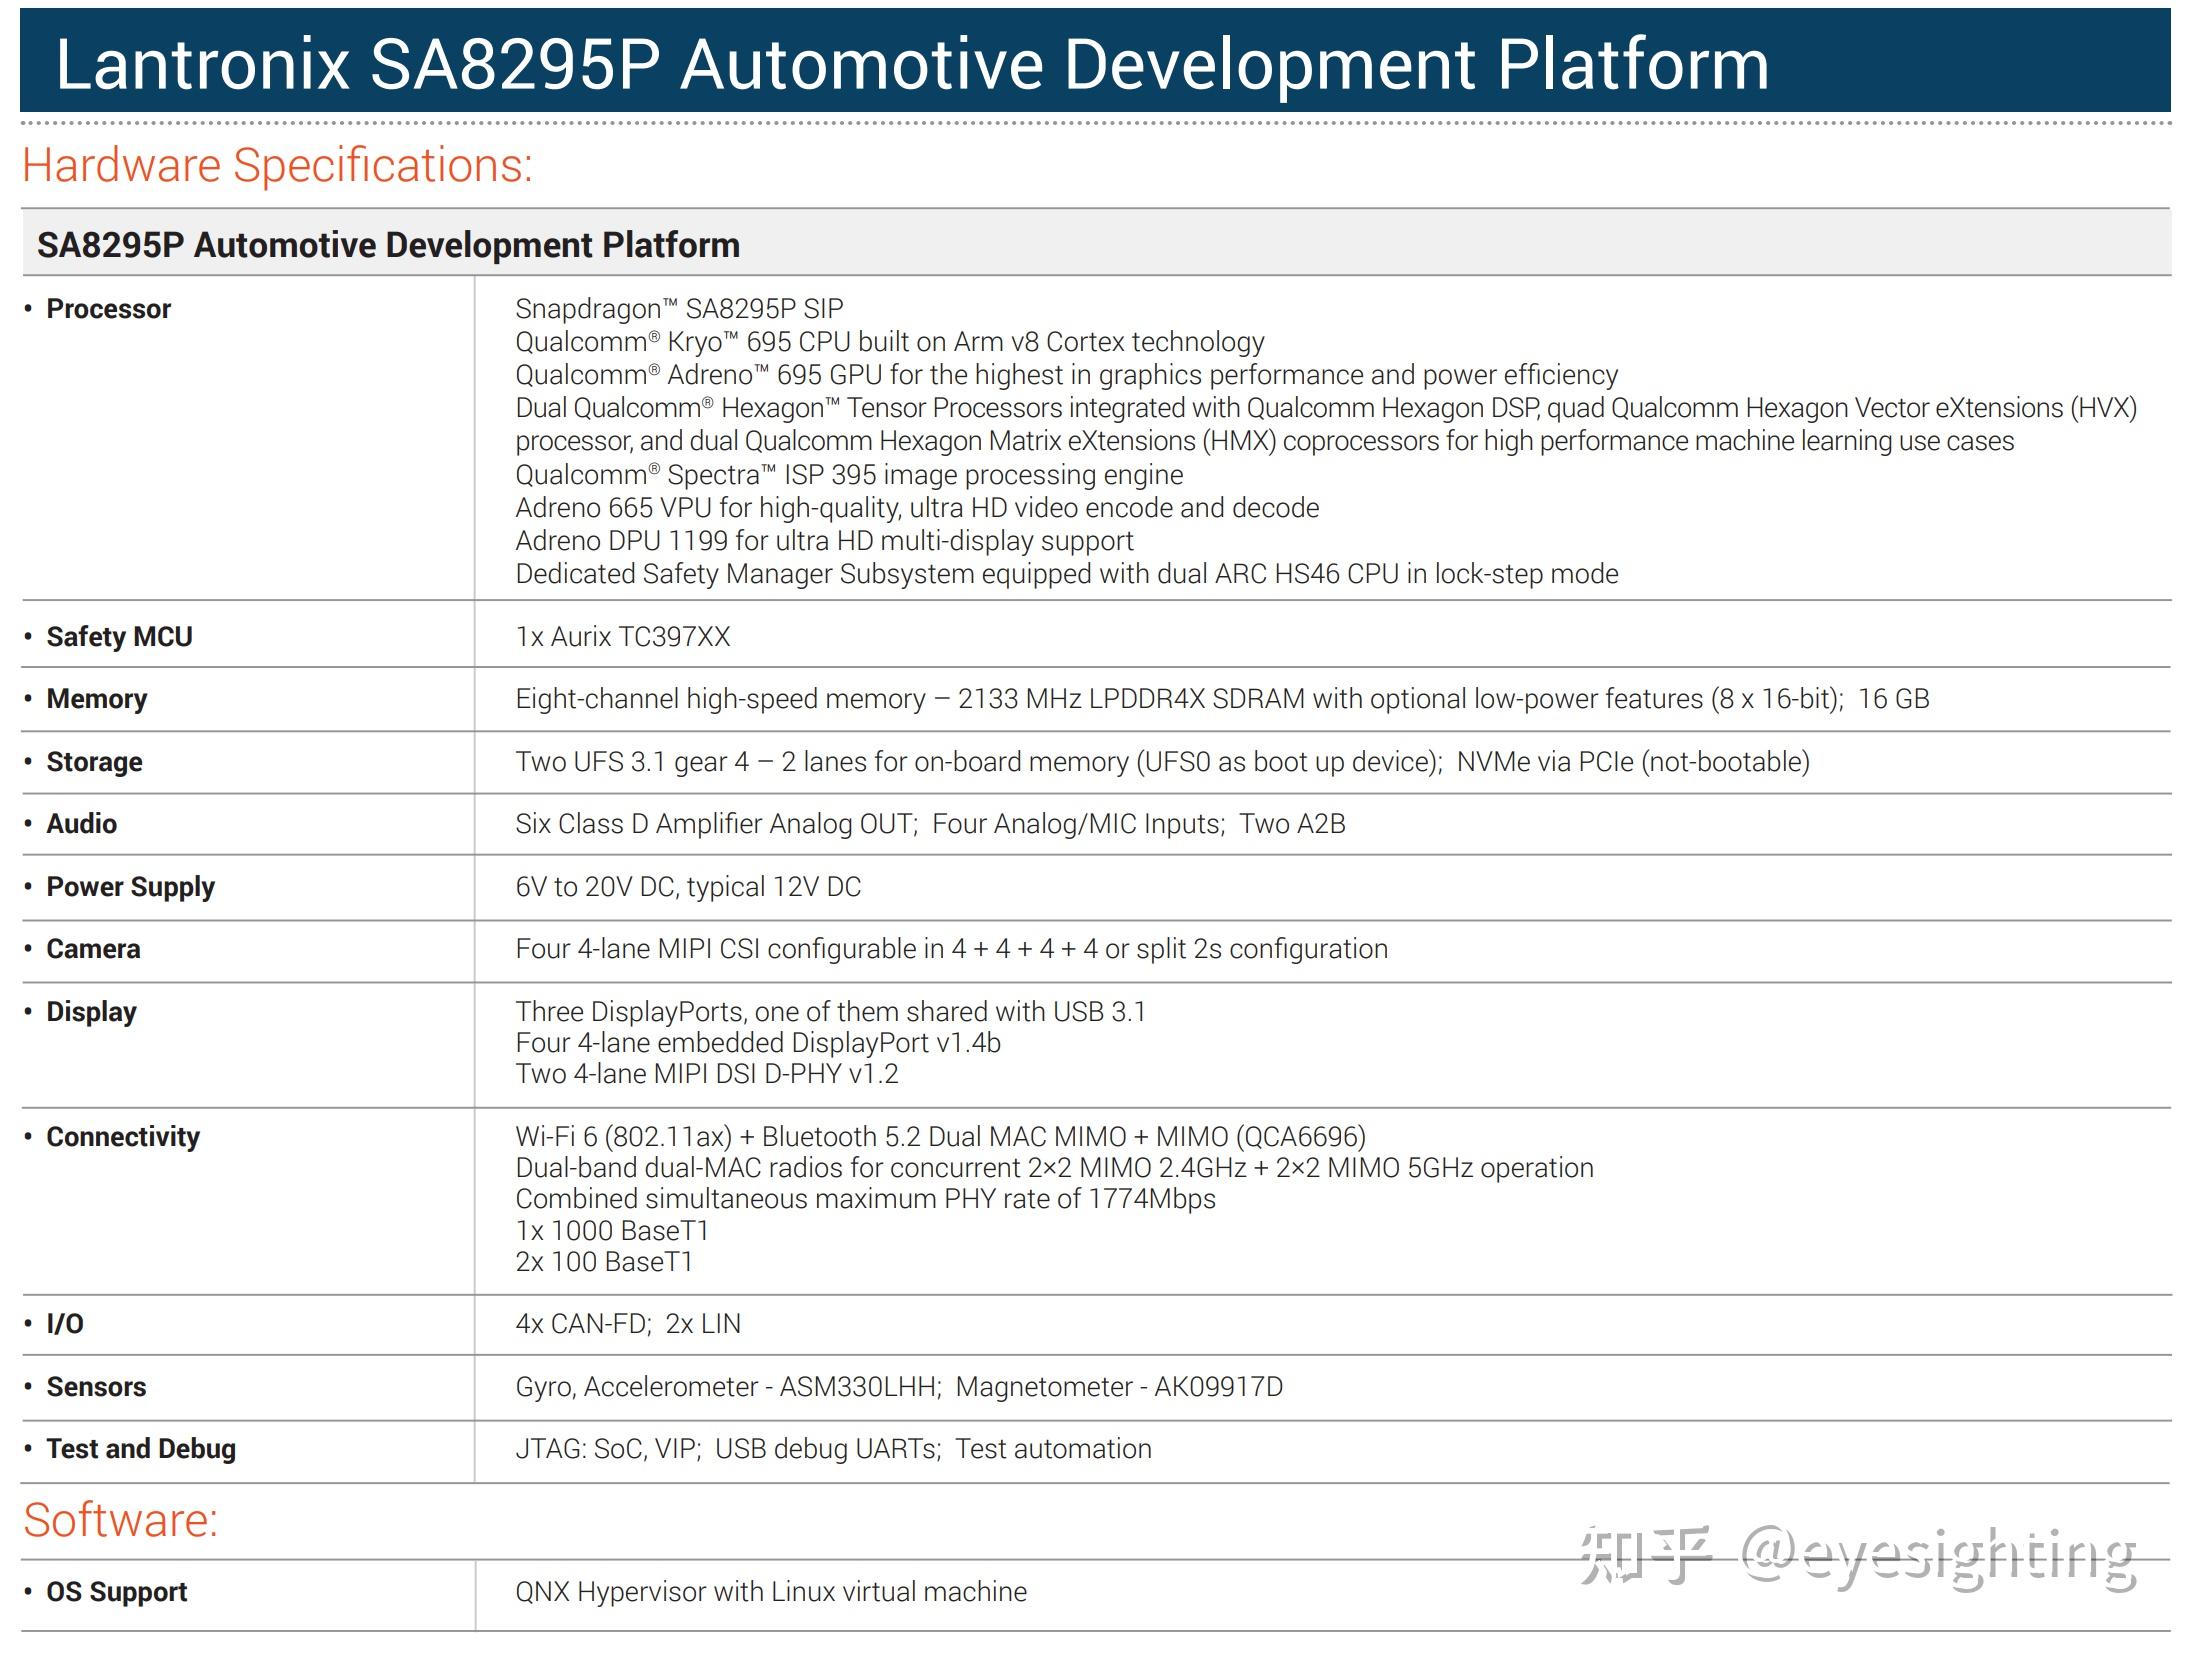Click the Software section heading
This screenshot has width=2190, height=1654.
[x=120, y=1520]
